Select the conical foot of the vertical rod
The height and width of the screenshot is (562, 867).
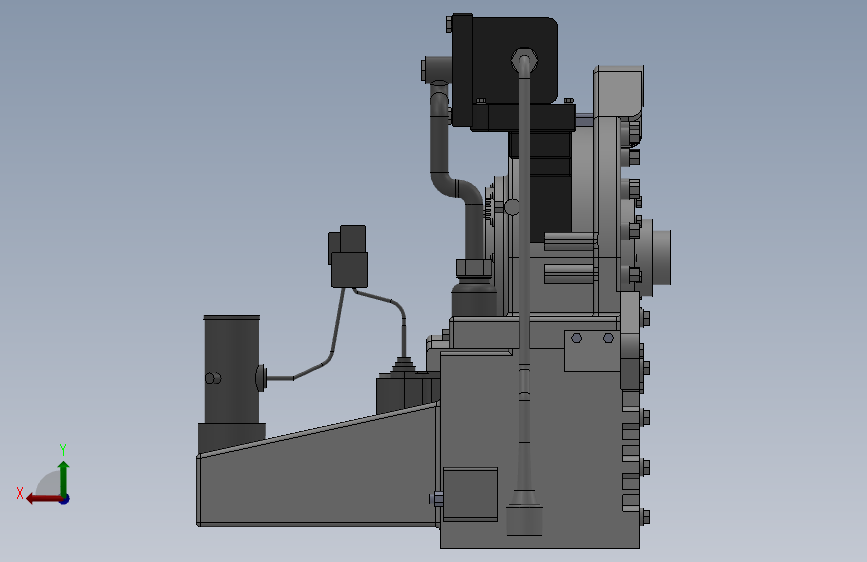524,512
